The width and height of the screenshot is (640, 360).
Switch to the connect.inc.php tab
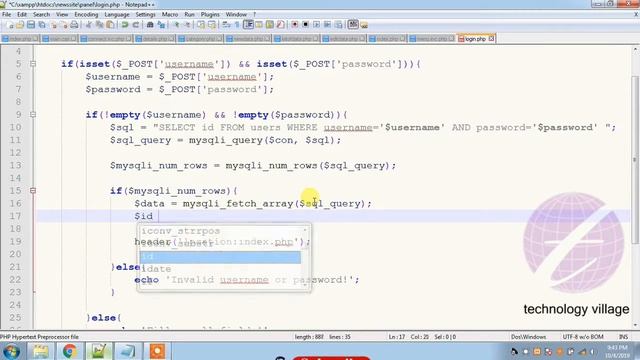(x=106, y=39)
